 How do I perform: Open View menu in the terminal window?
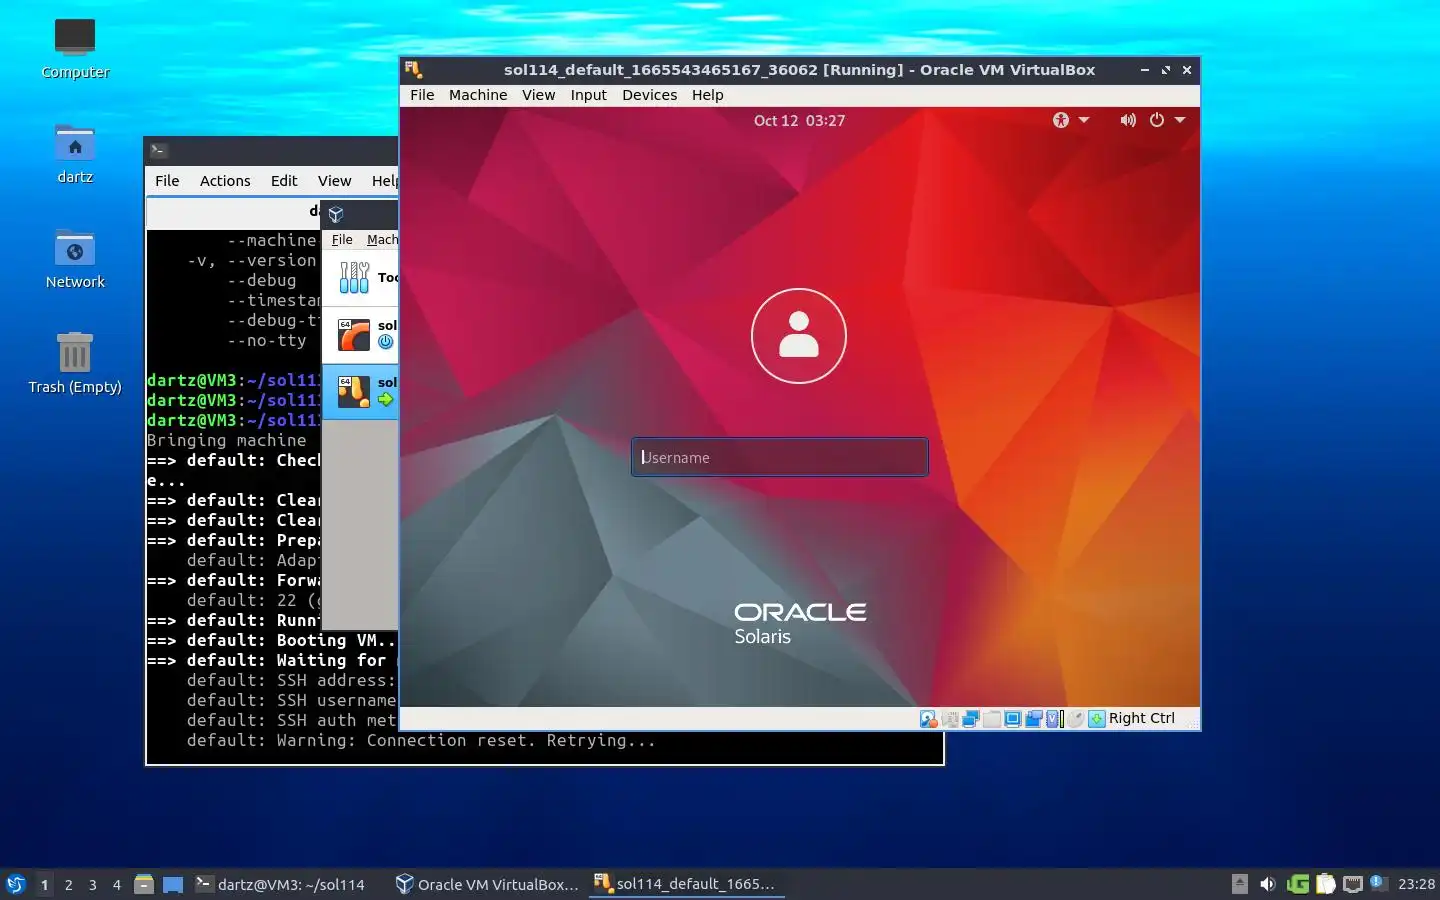334,181
